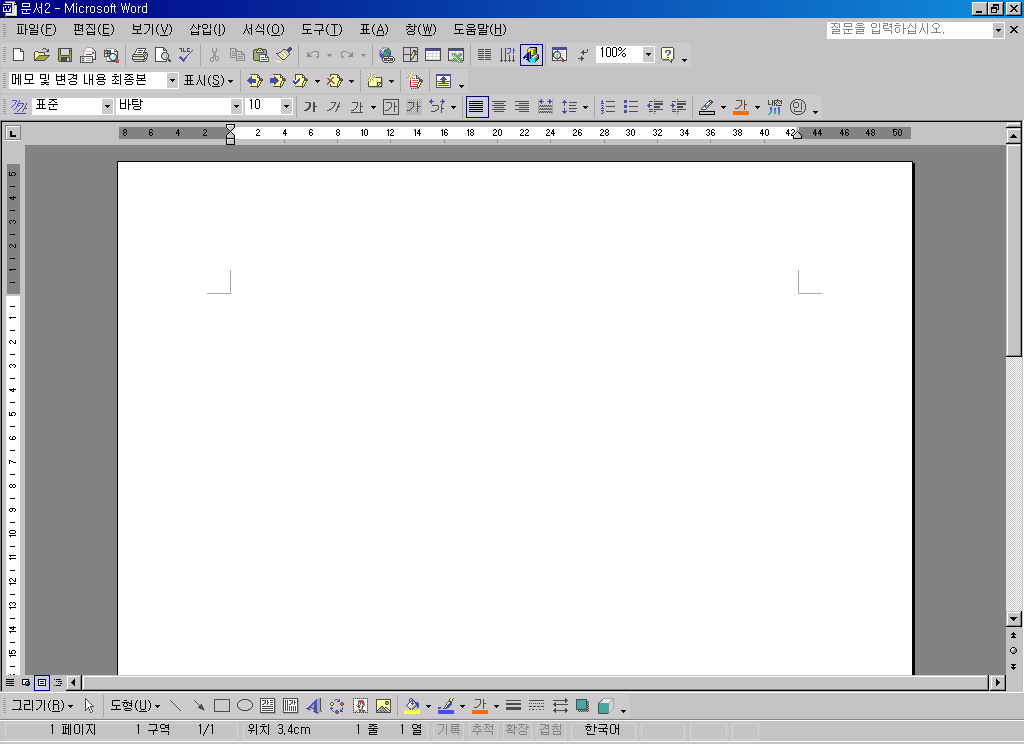Select Objects pointer on the drawing toolbar
Screen dimensions: 1024x744
[89, 705]
